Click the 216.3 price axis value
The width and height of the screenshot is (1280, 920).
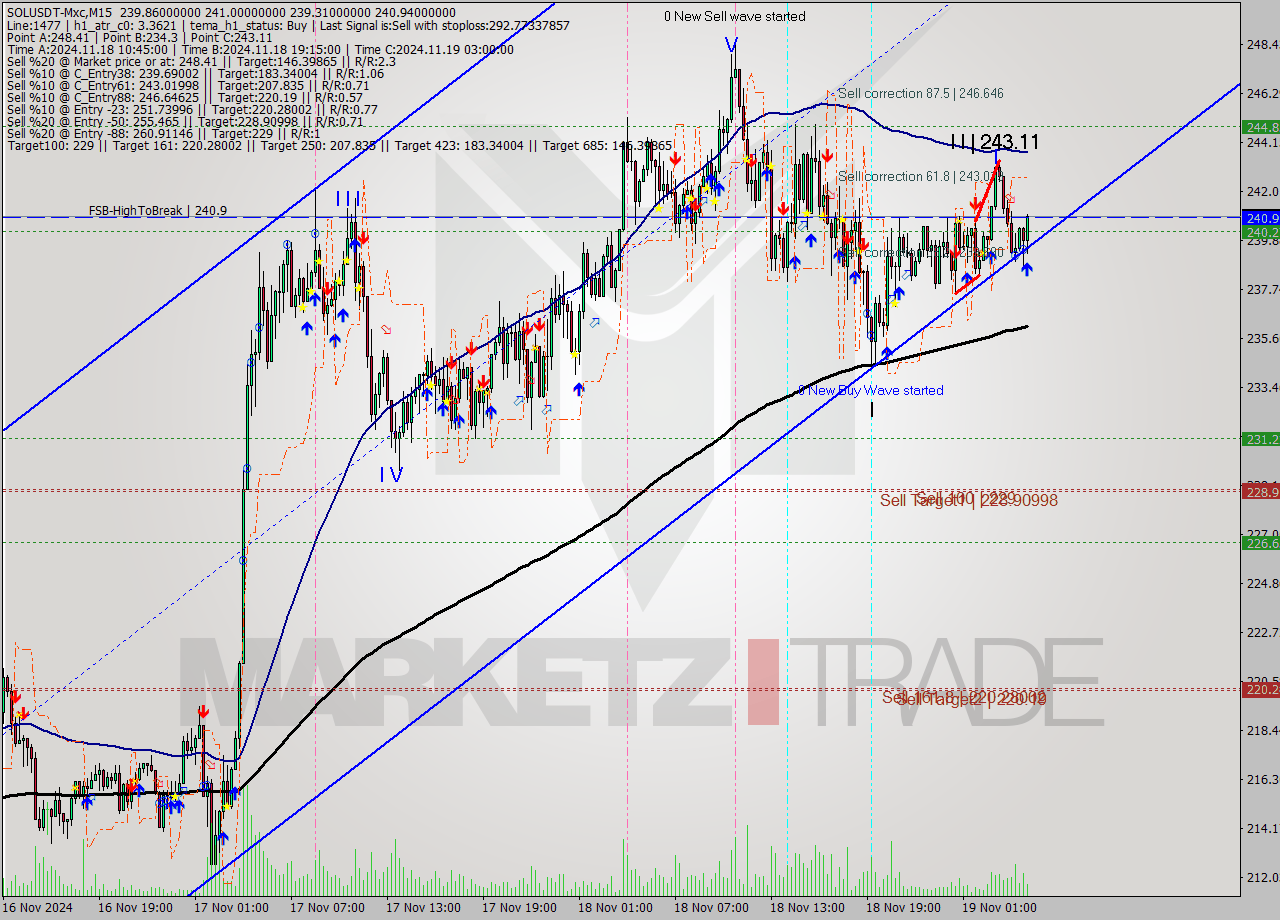point(1262,779)
